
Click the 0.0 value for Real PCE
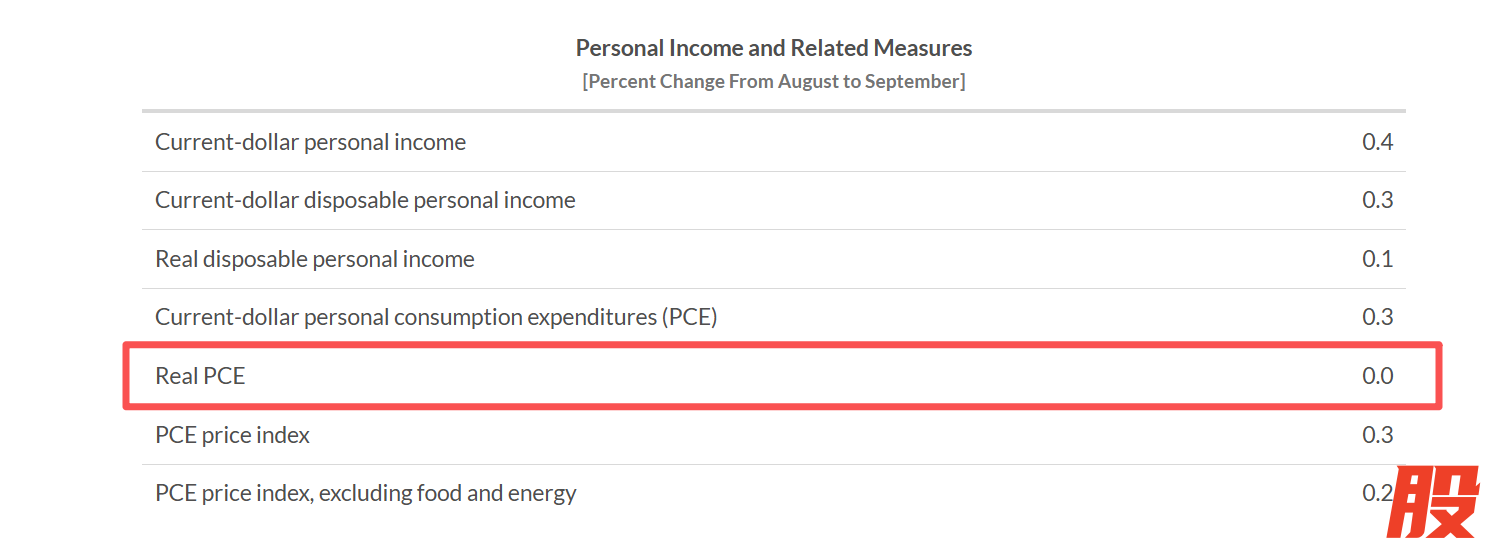coord(1377,376)
